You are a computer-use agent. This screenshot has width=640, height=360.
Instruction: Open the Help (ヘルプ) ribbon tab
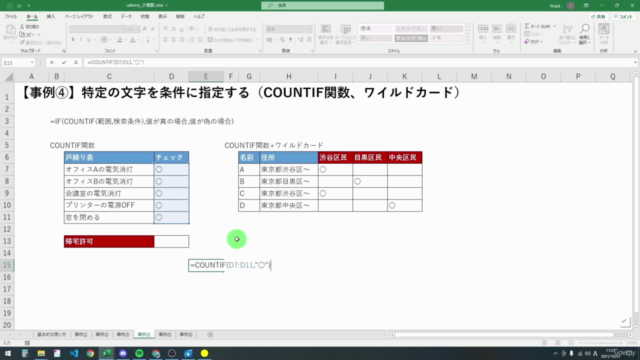coord(199,17)
